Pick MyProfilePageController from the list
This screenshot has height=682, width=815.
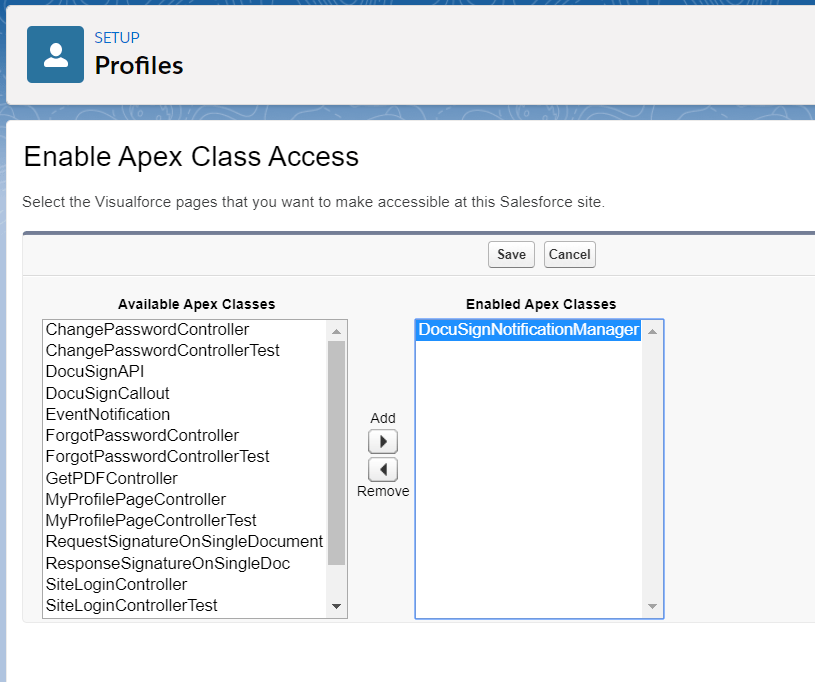[136, 499]
